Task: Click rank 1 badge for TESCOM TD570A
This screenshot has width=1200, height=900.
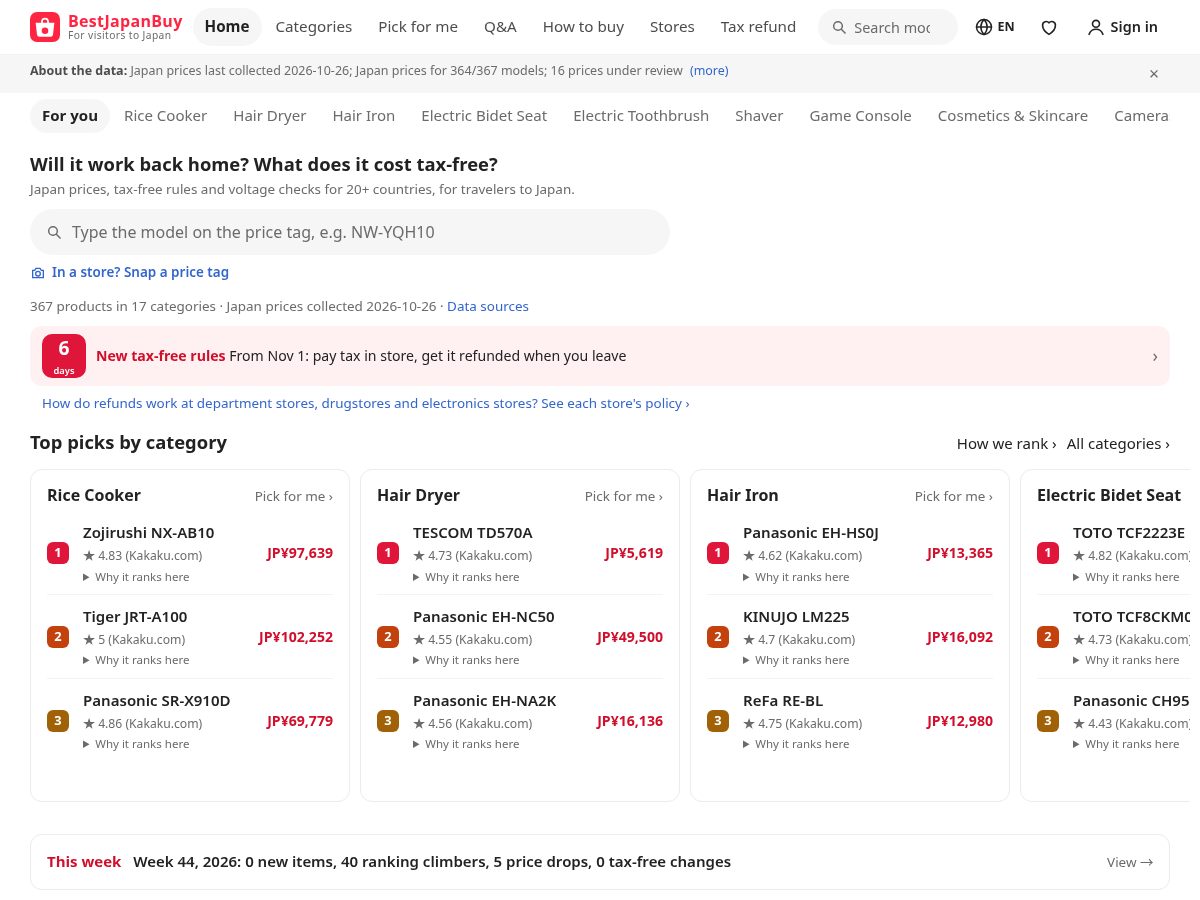Action: click(x=388, y=553)
